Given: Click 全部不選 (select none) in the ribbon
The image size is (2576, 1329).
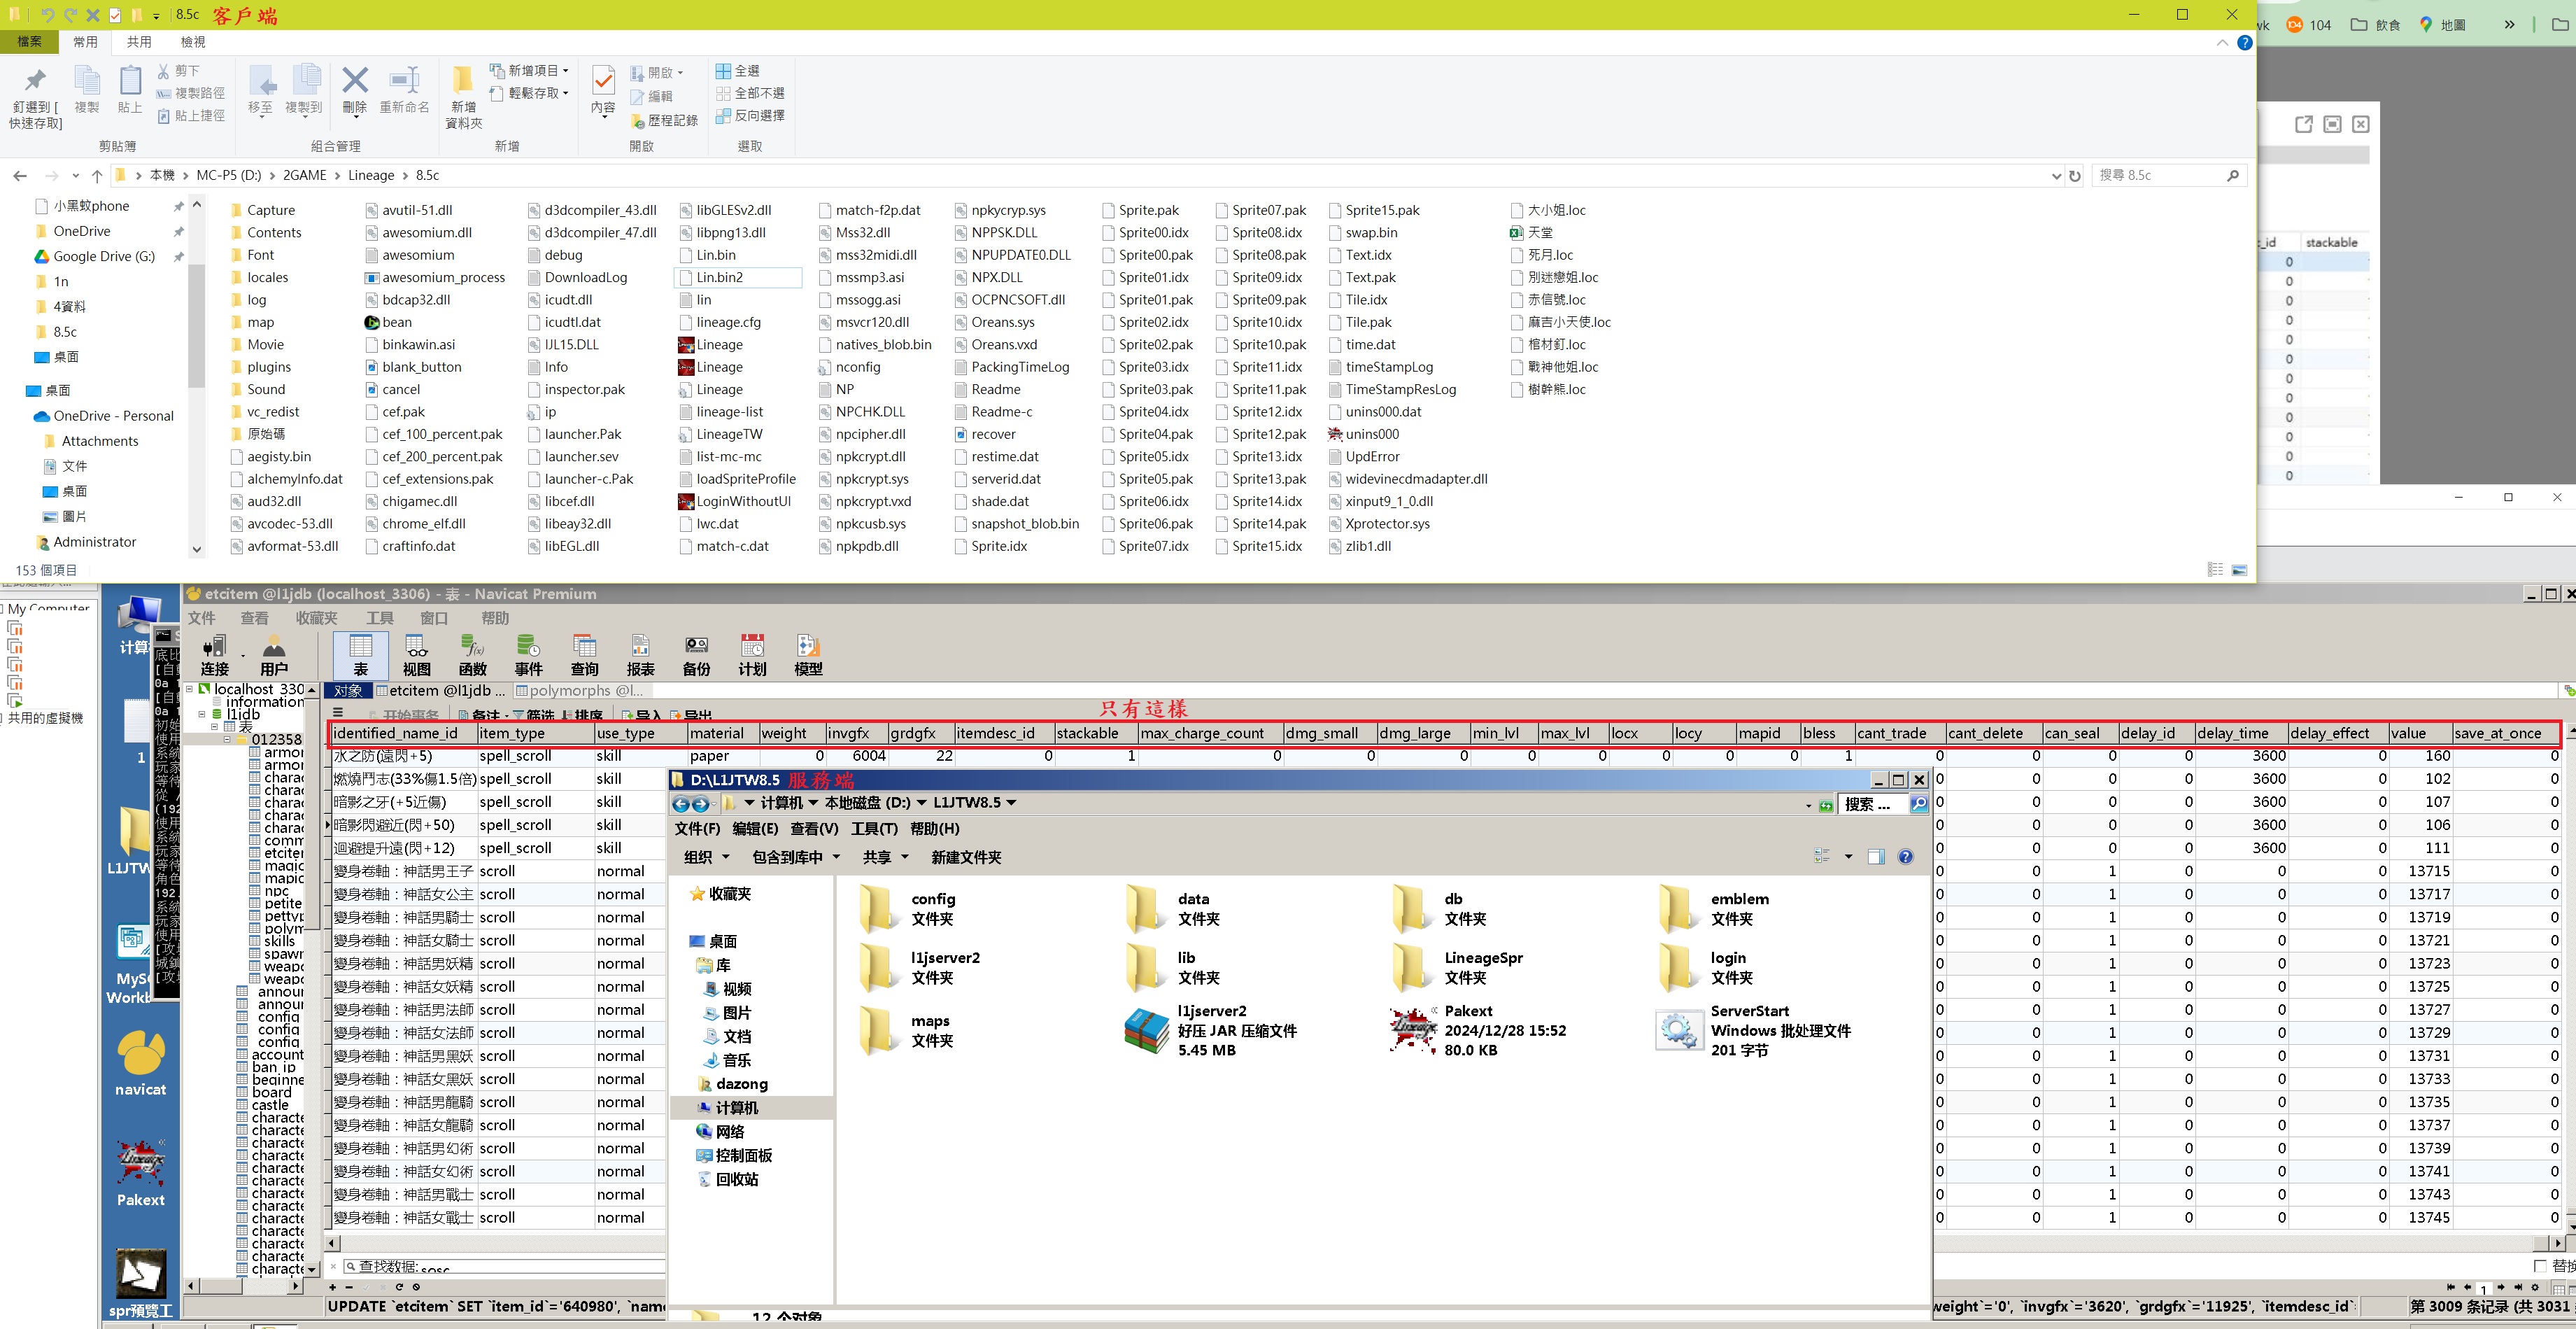Looking at the screenshot, I should tap(750, 93).
